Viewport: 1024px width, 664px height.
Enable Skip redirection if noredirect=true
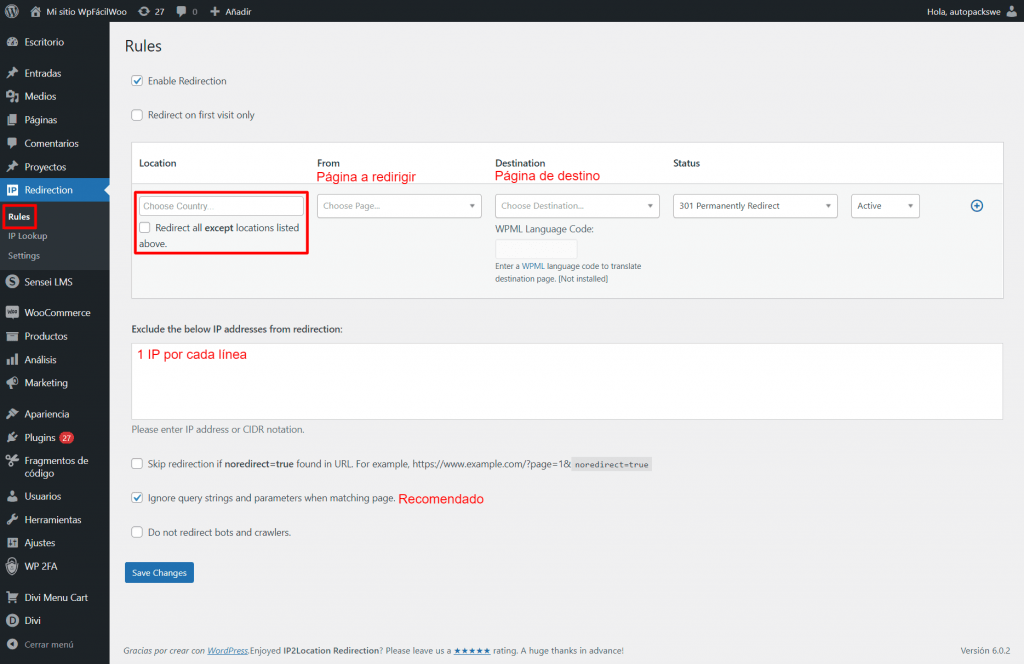137,464
